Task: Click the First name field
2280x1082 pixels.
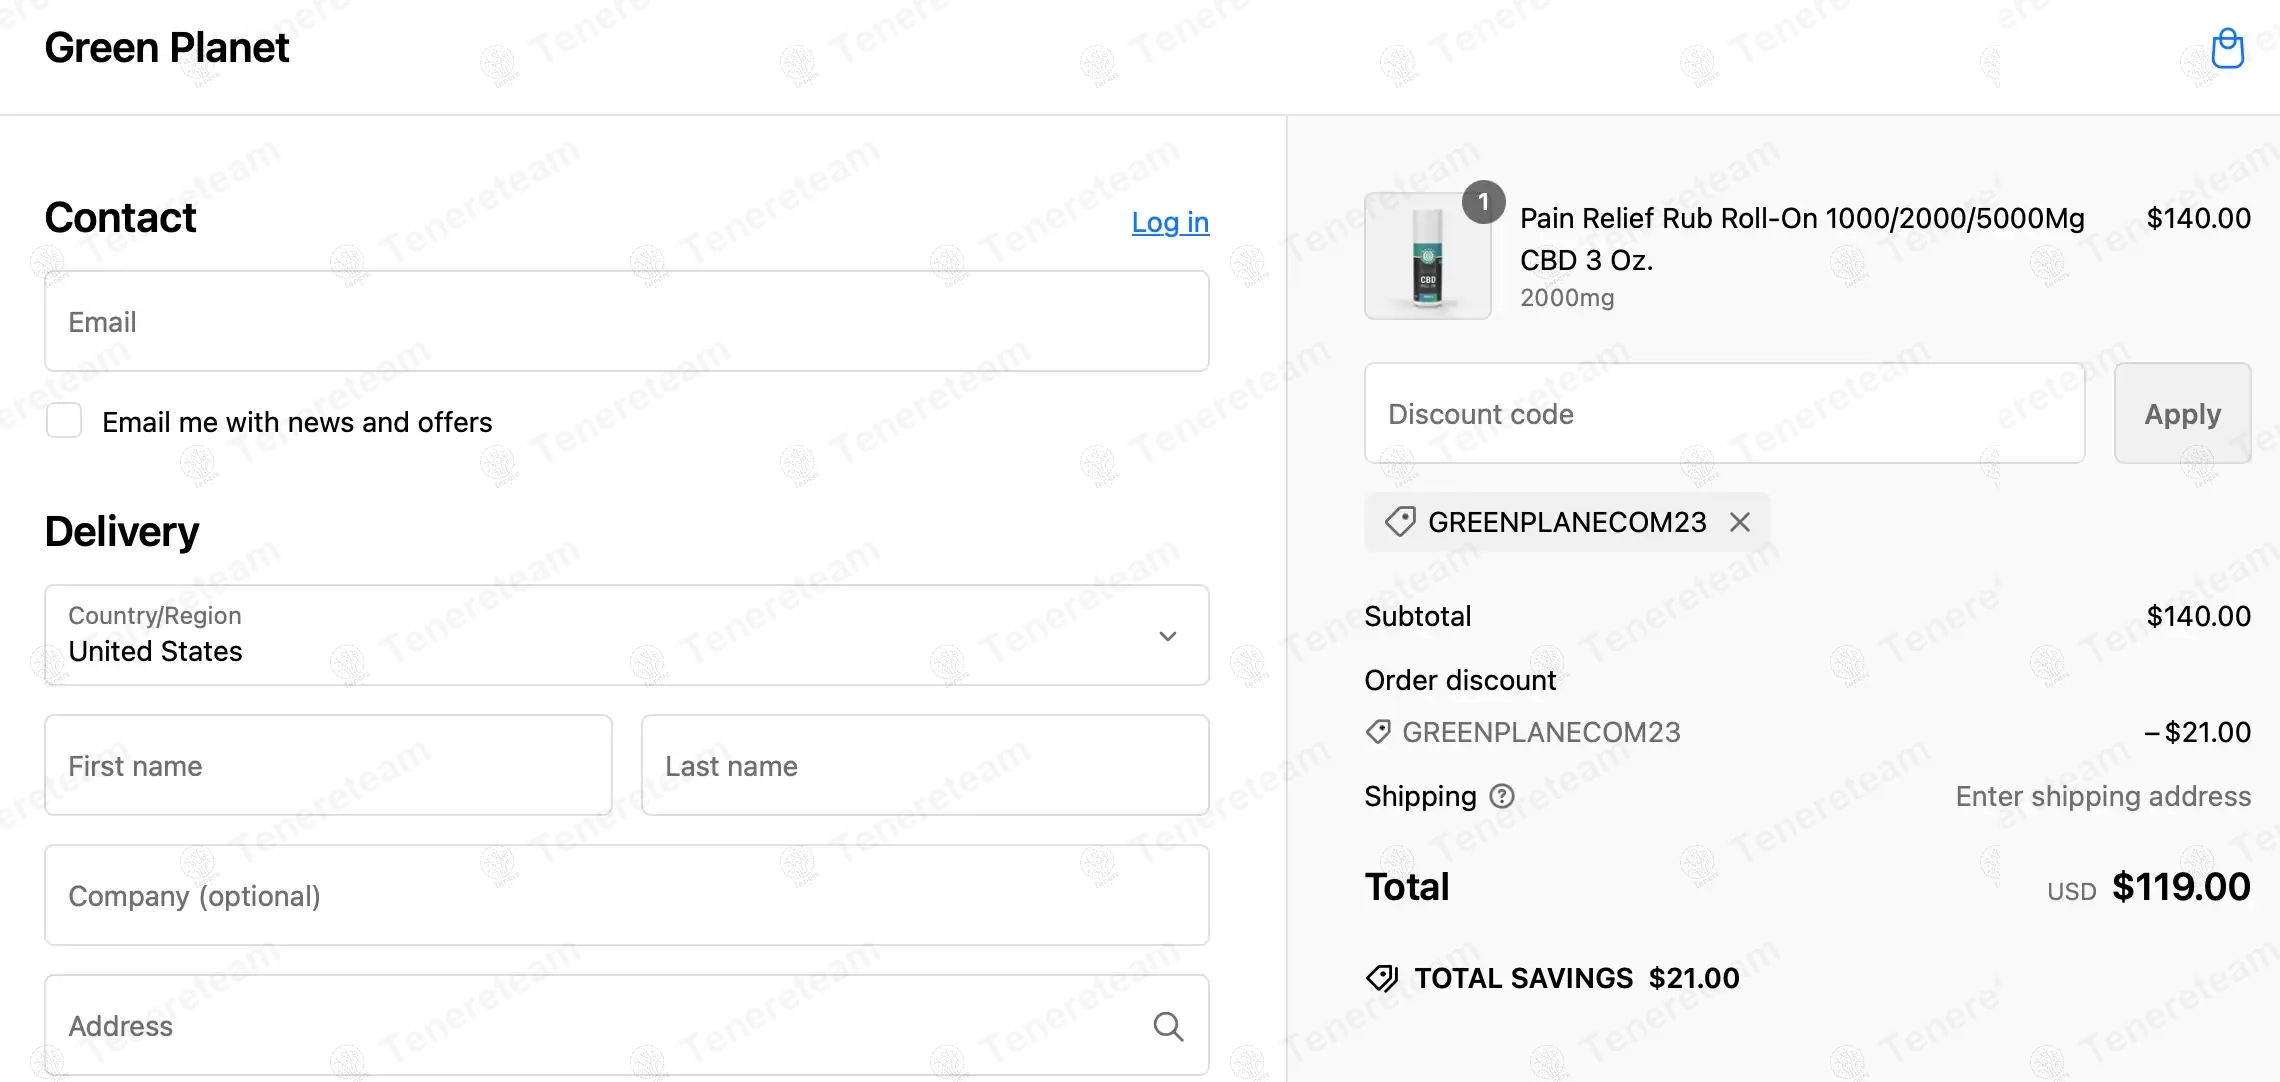Action: (328, 766)
